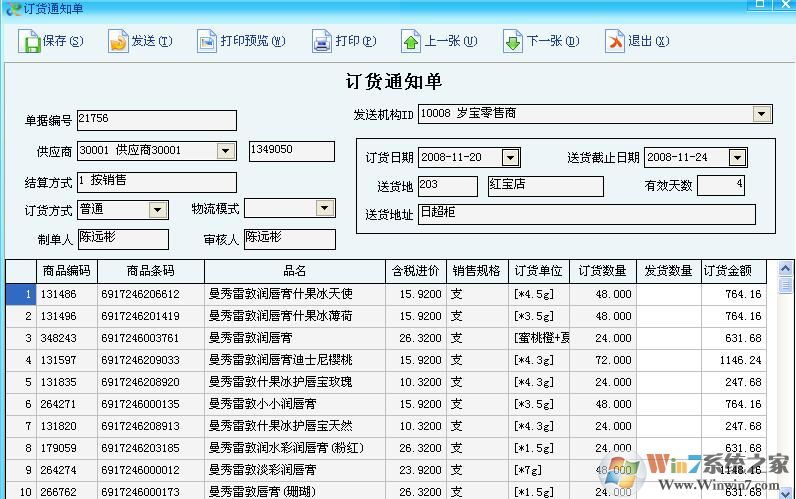This screenshot has width=796, height=499.
Task: Open the order method (订货方式) dropdown
Action: pos(158,209)
